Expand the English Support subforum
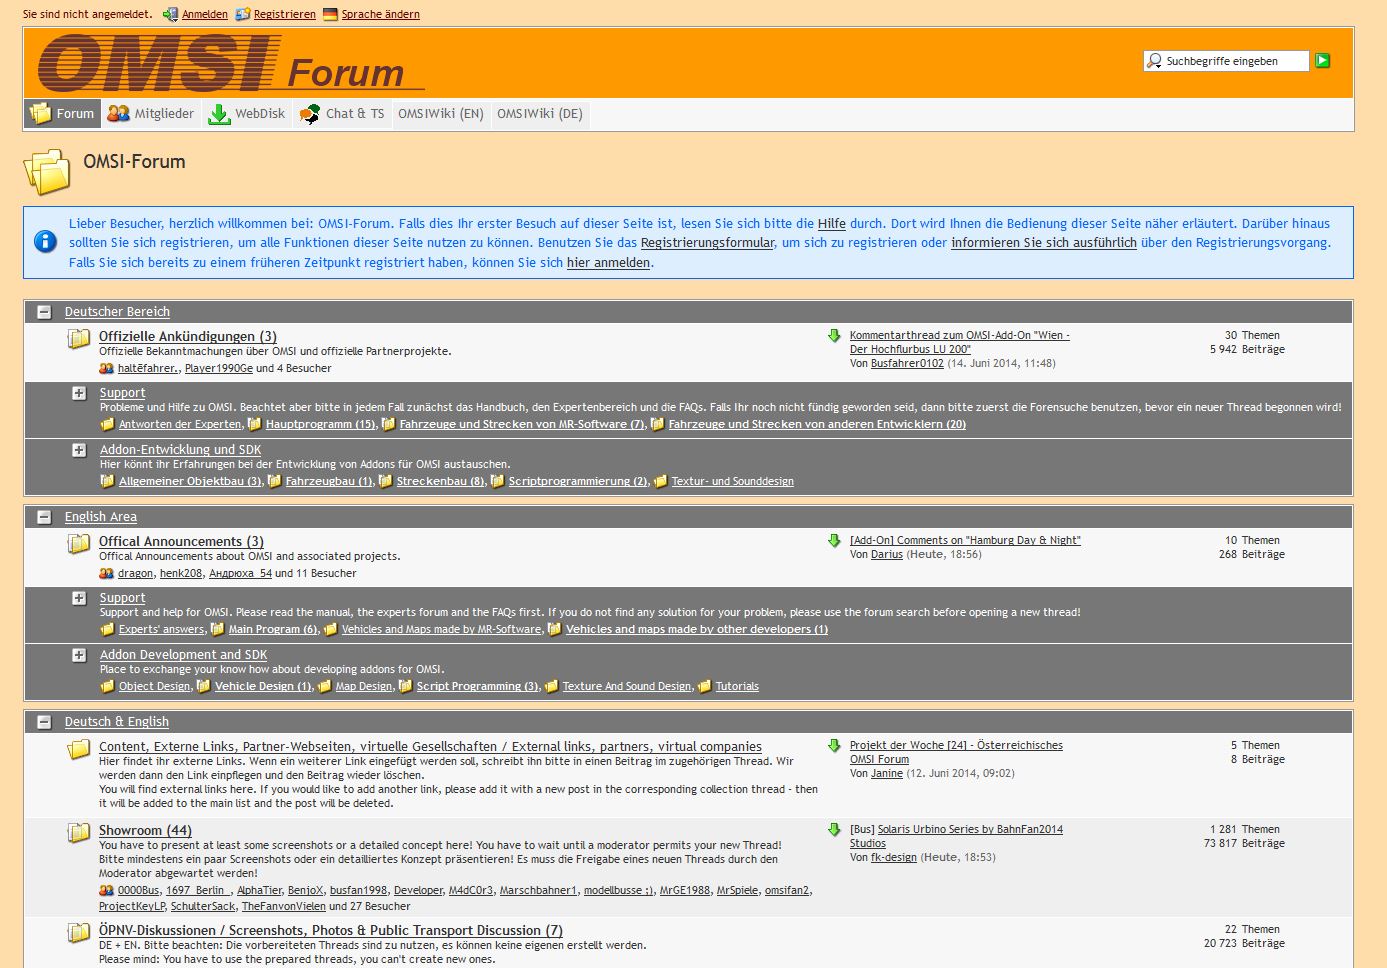Viewport: 1387px width, 968px height. 79,598
